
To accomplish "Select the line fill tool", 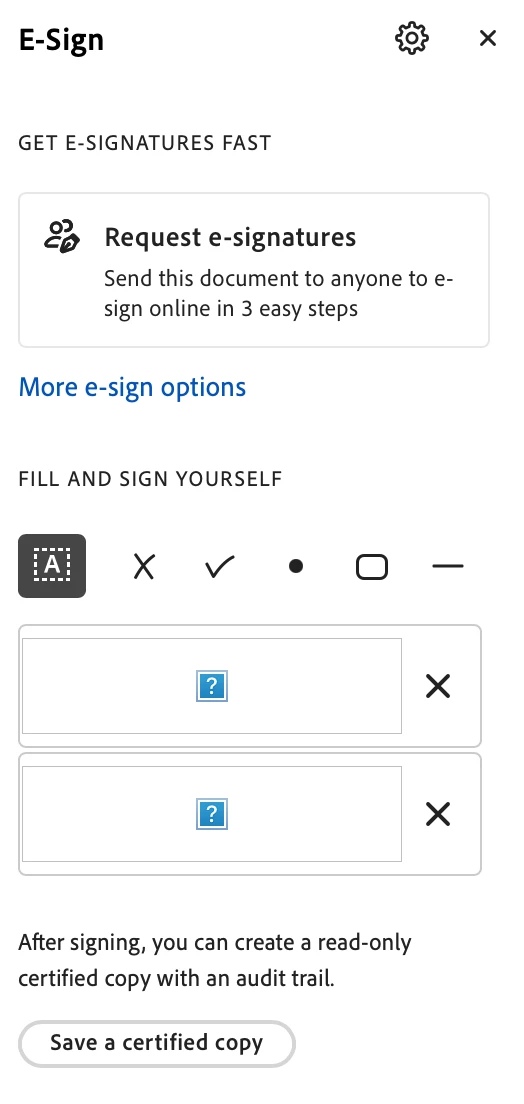I will tap(448, 566).
